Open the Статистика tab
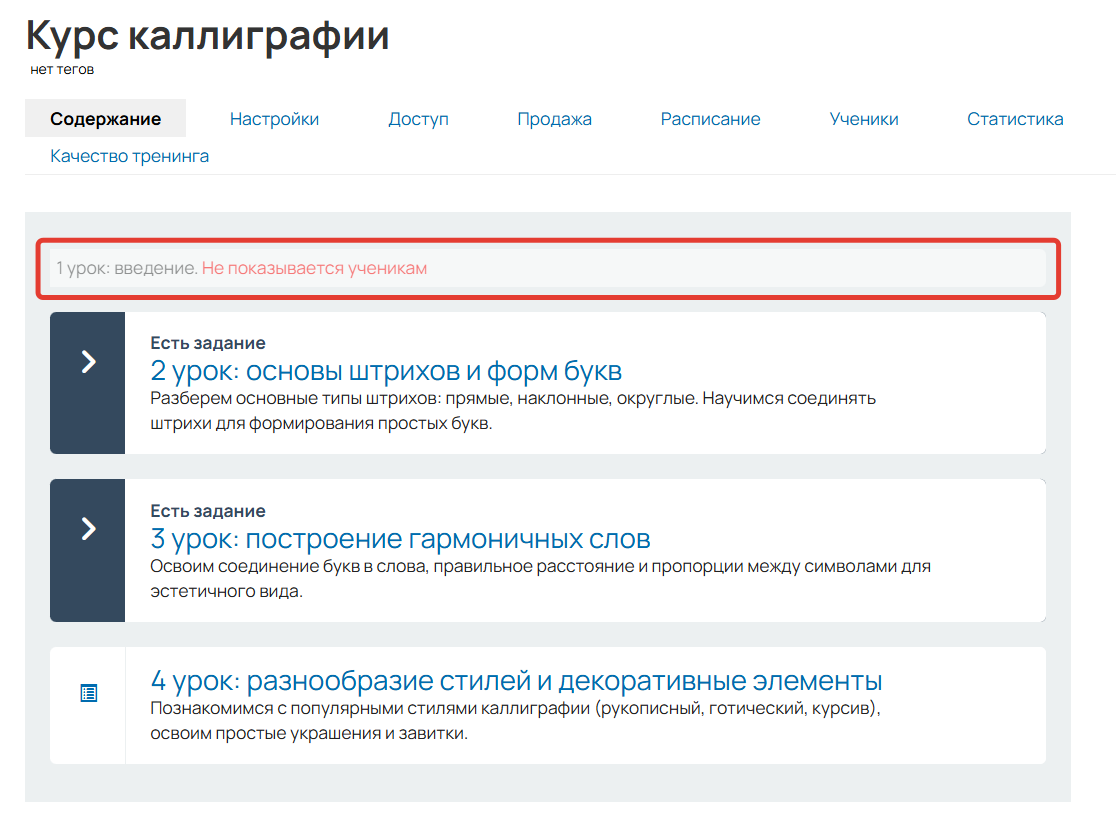1116x827 pixels. pyautogui.click(x=1014, y=118)
